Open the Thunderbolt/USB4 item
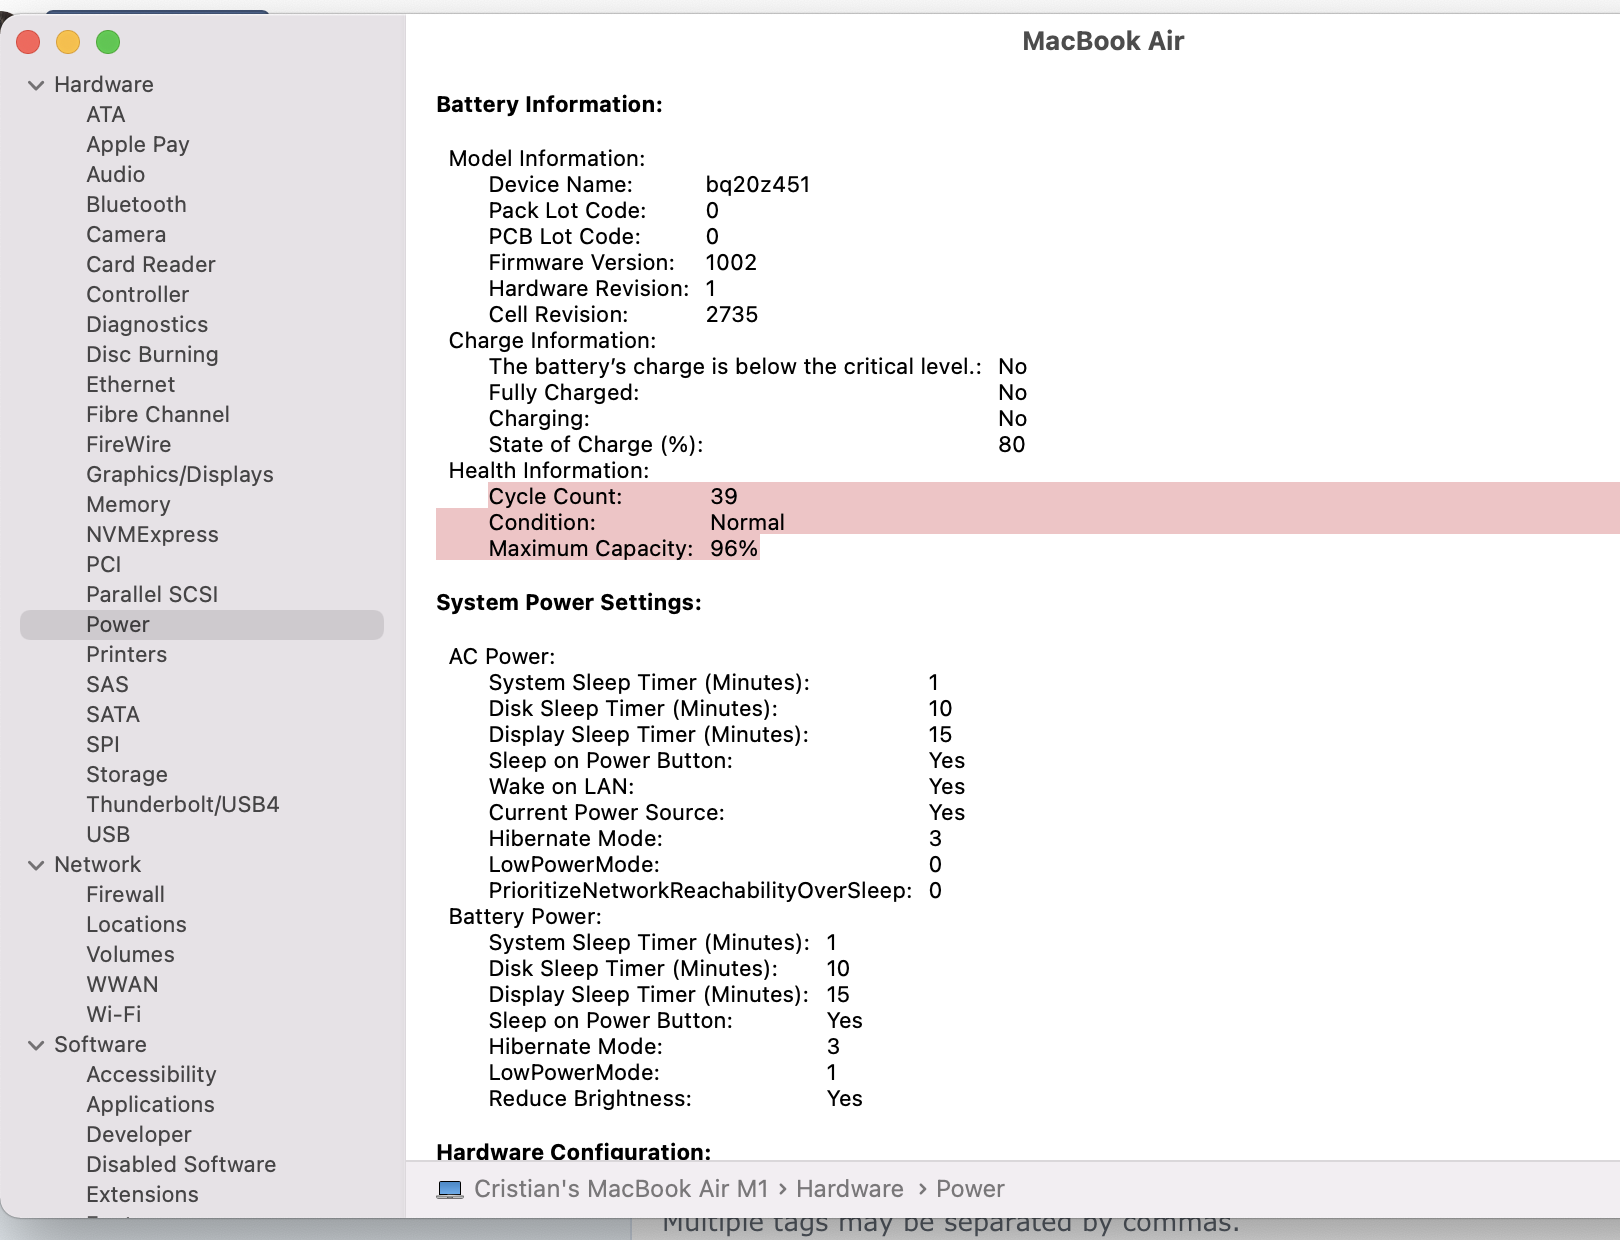The height and width of the screenshot is (1240, 1620). (x=182, y=805)
